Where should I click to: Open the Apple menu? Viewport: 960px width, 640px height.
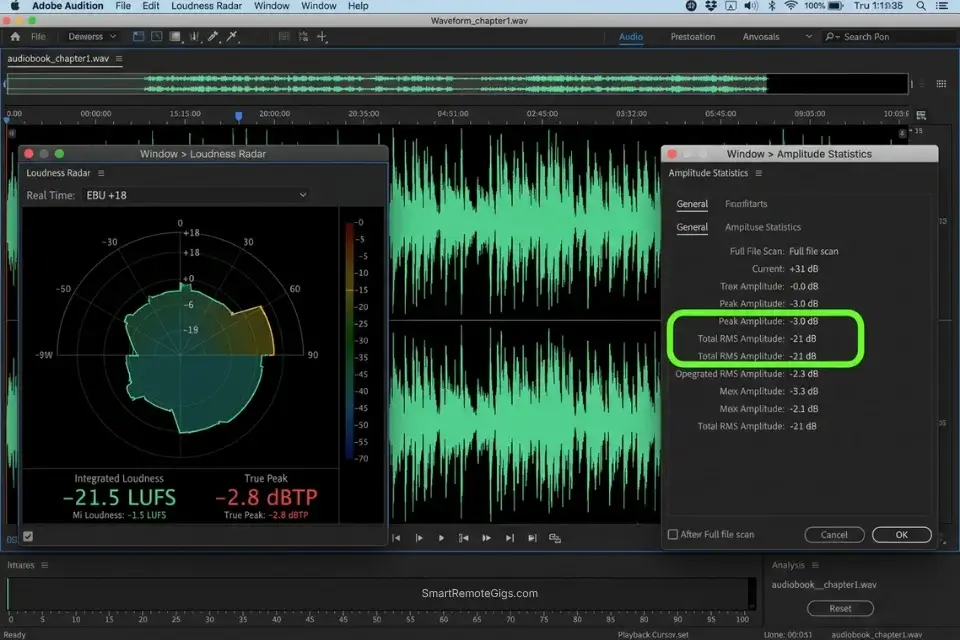tap(15, 6)
